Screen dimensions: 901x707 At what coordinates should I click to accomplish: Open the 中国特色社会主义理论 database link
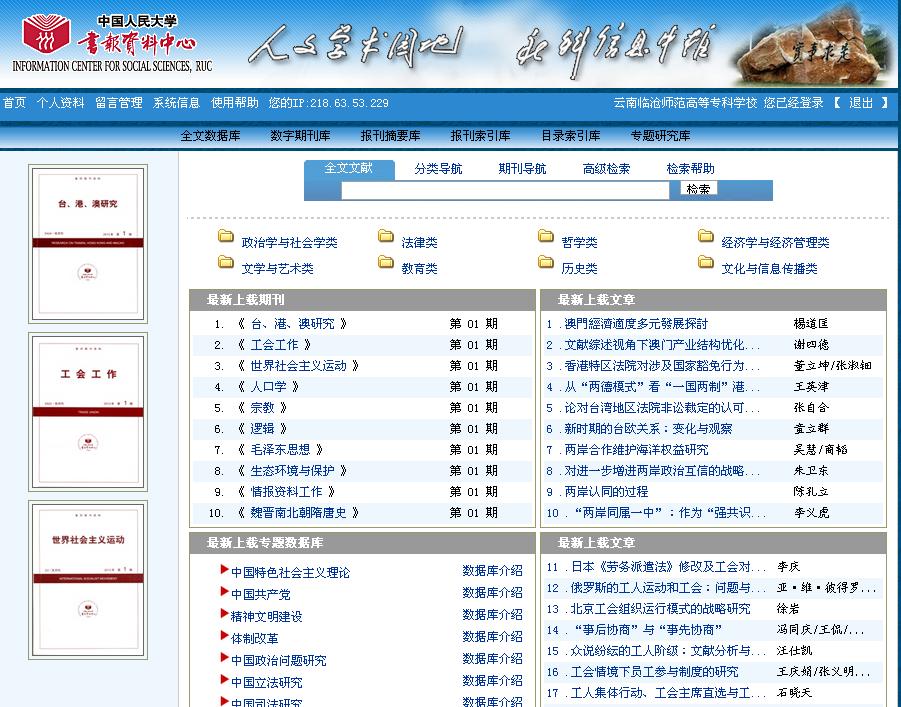[290, 573]
